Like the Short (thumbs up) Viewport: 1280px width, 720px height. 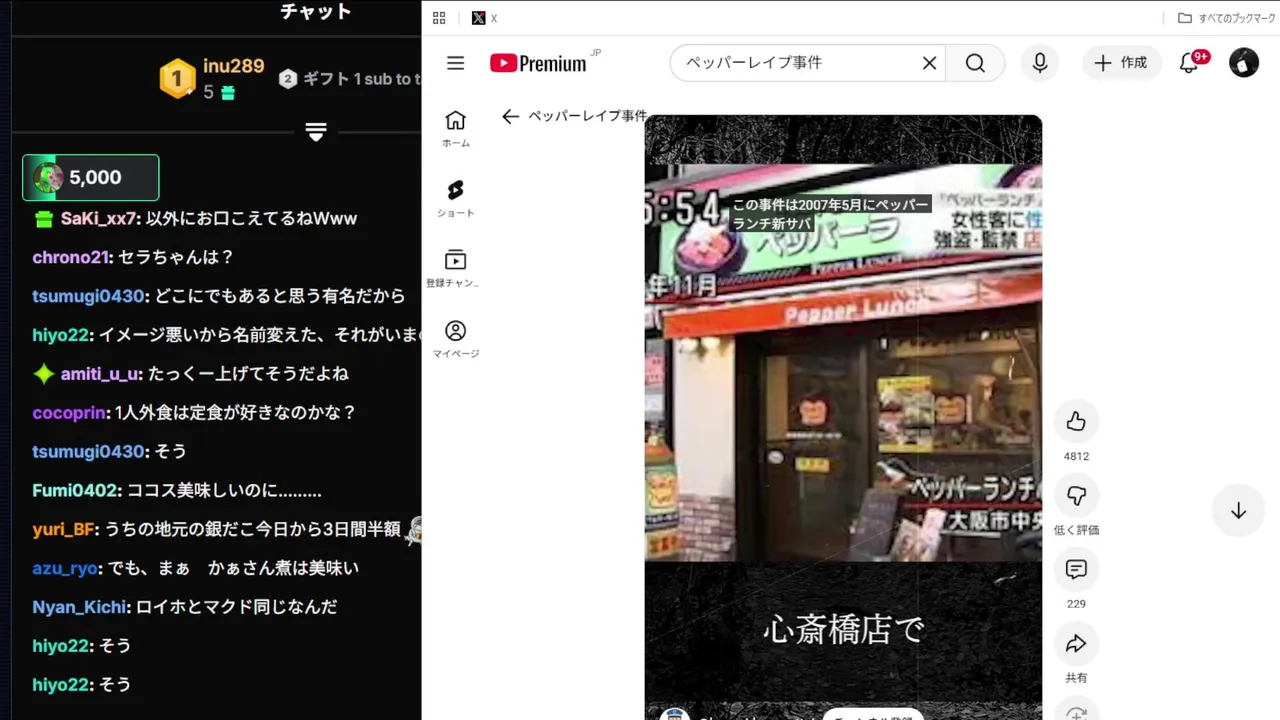coord(1076,422)
